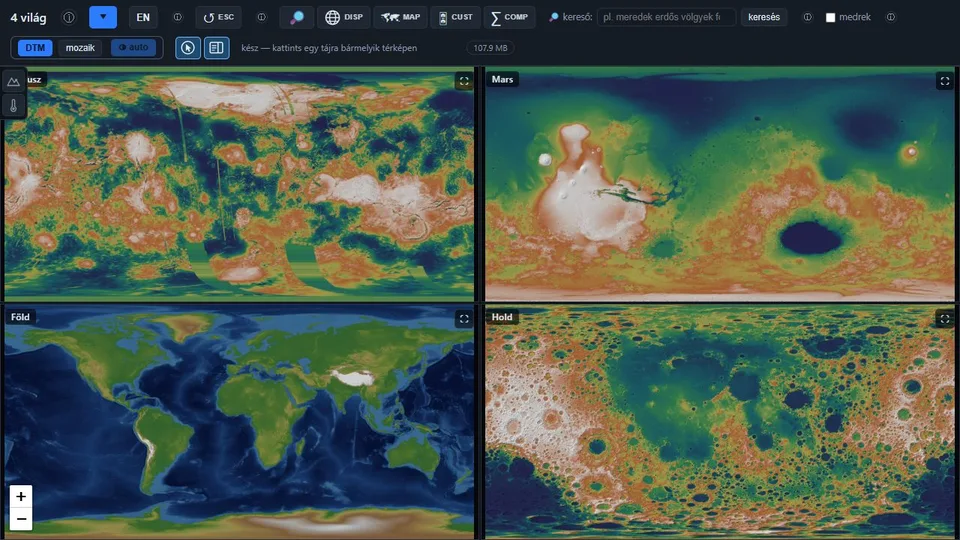Open the DISP globe display menu
Screen dimensions: 960x540
coord(343,17)
